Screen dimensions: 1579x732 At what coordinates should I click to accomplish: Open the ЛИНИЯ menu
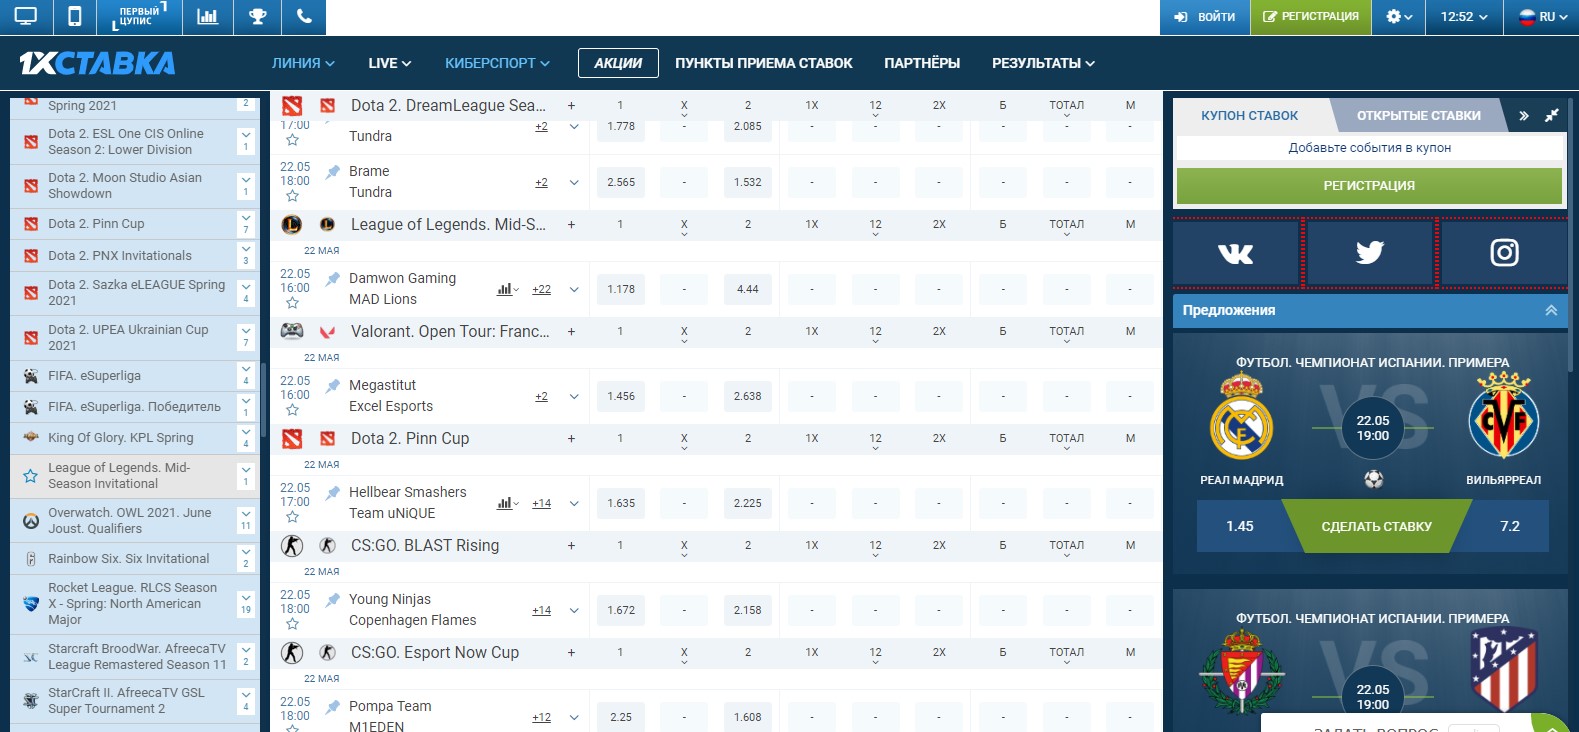(303, 63)
